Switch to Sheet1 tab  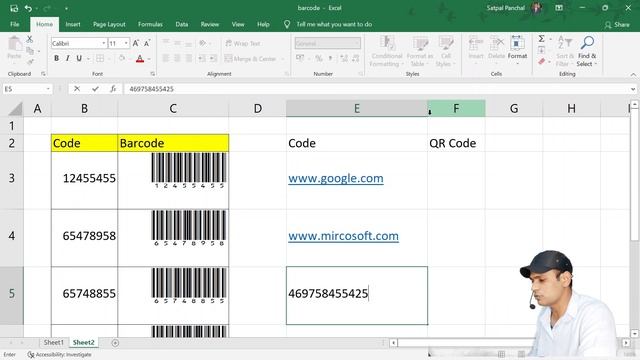click(54, 342)
